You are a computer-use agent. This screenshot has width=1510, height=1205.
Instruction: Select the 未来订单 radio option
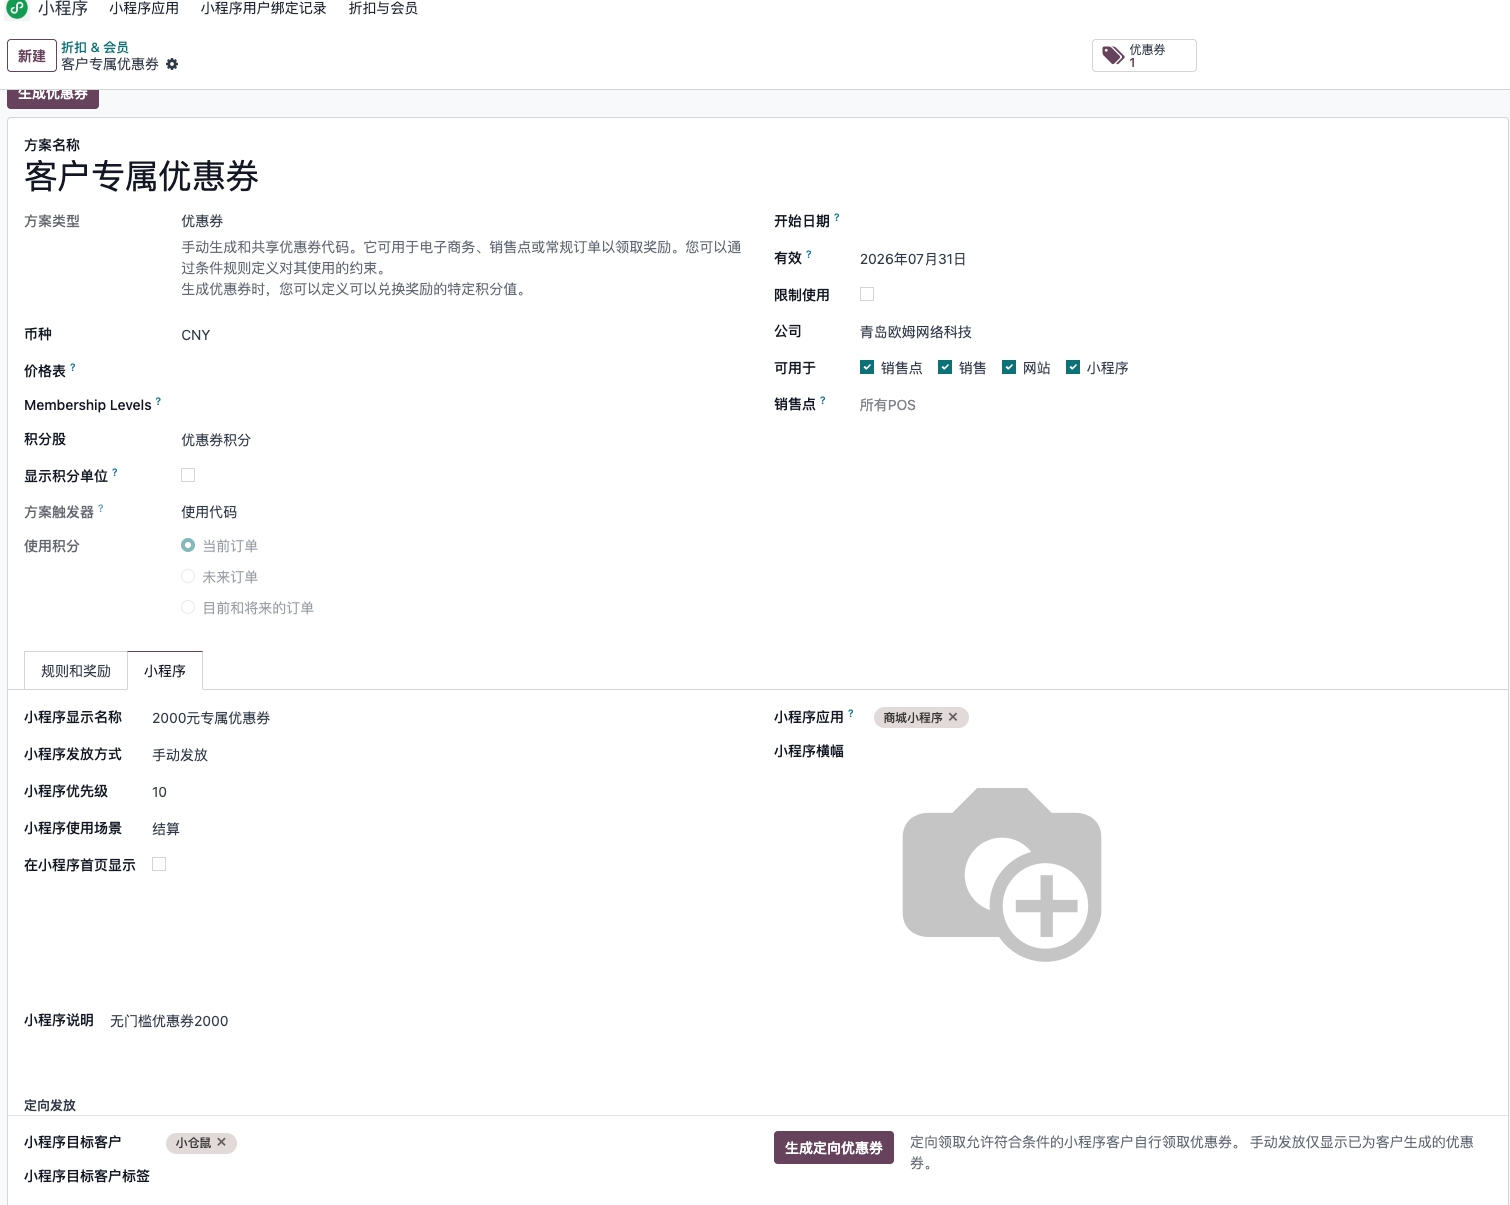click(188, 576)
